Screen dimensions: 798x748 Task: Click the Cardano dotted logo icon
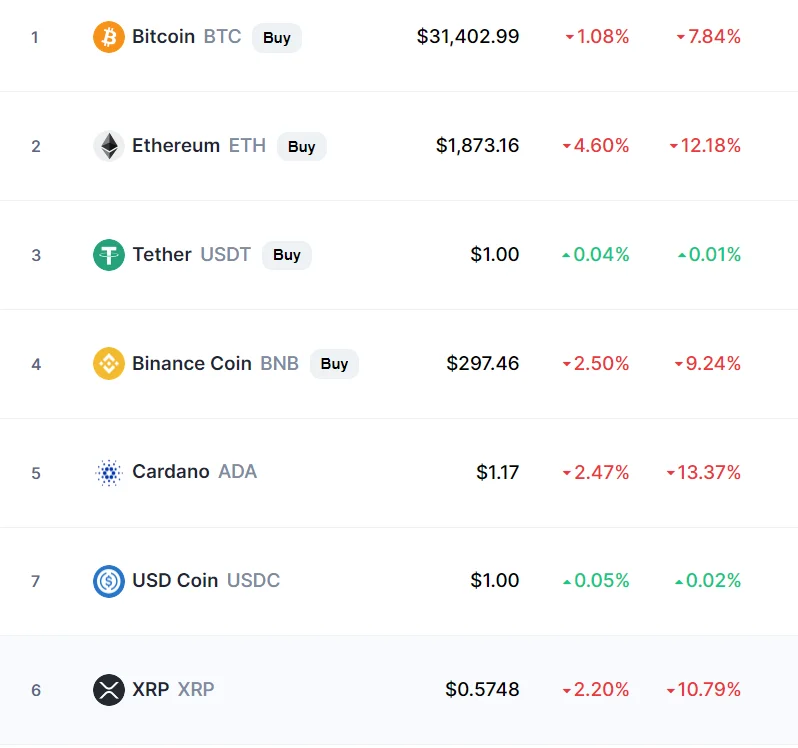pos(109,473)
